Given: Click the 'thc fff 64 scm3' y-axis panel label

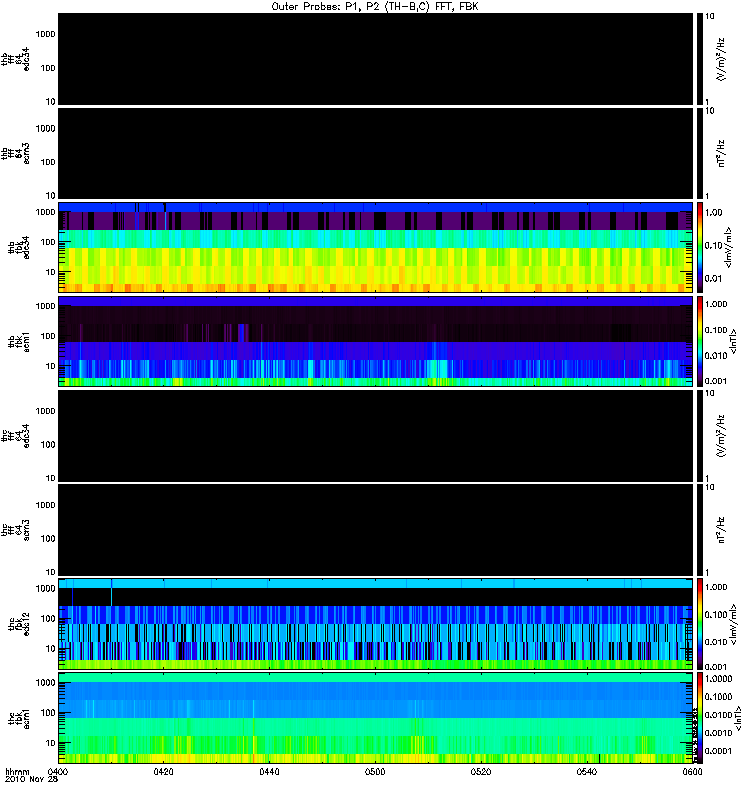Looking at the screenshot, I should click(15, 530).
